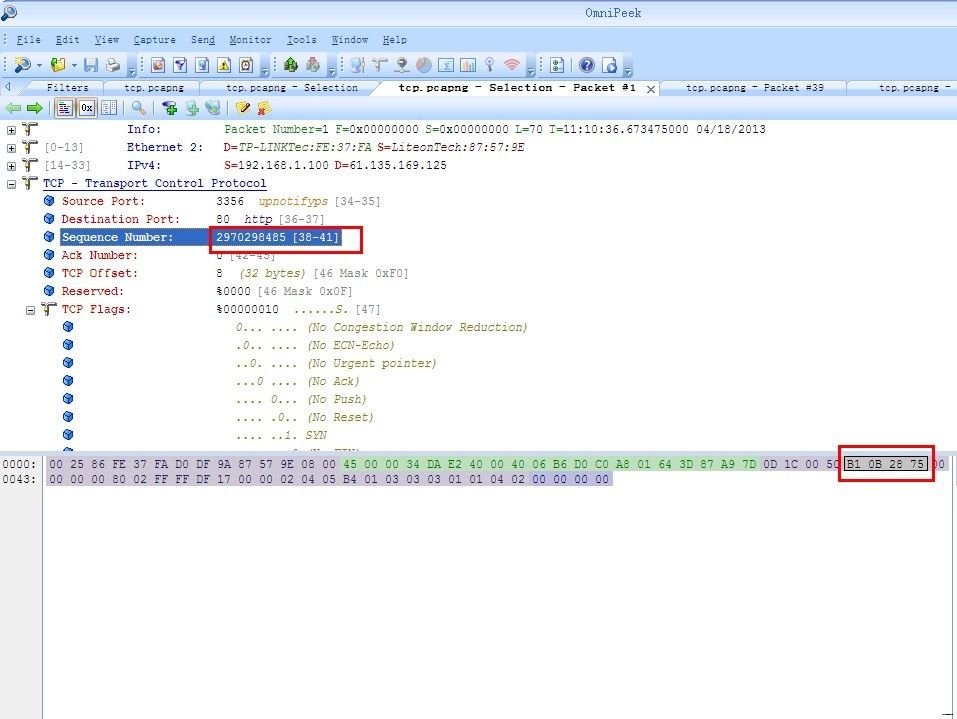Toggle the decode view button beside 0x

point(65,108)
